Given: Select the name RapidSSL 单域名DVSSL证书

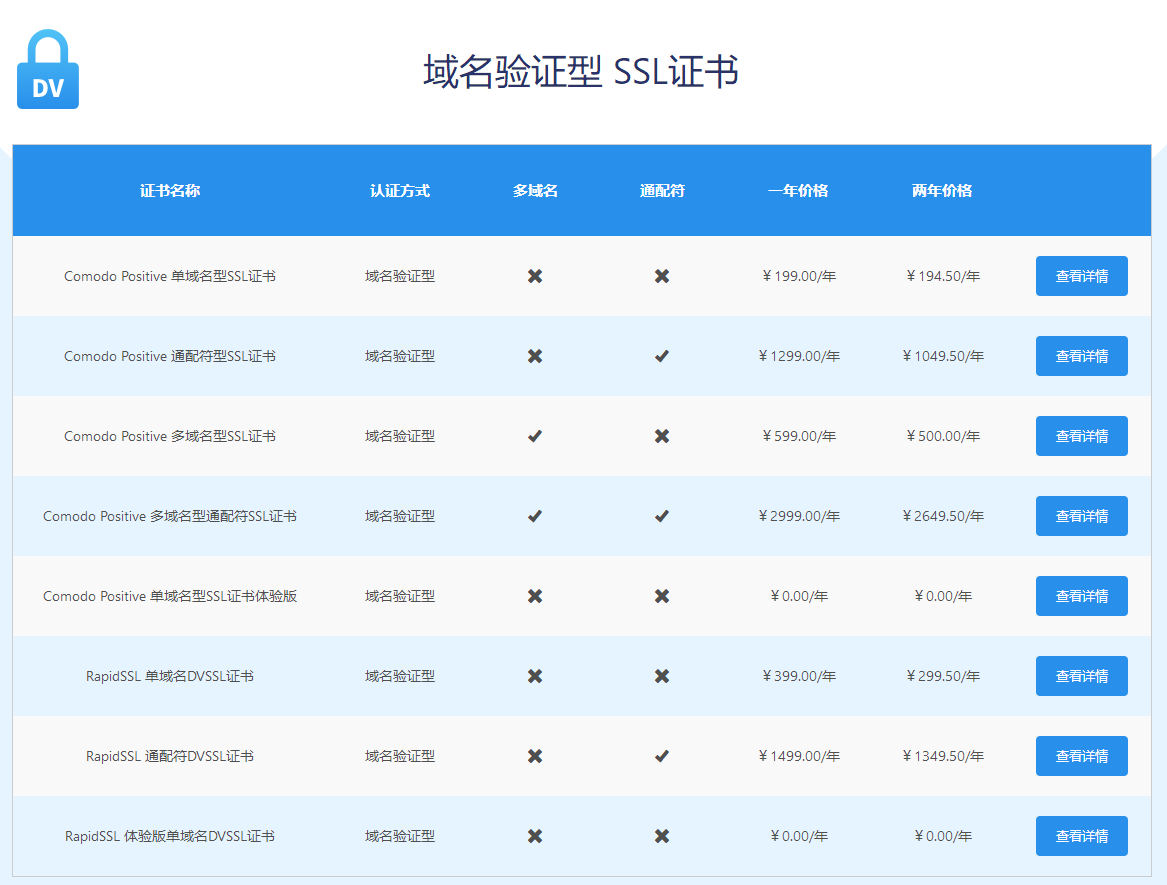Looking at the screenshot, I should coord(170,677).
